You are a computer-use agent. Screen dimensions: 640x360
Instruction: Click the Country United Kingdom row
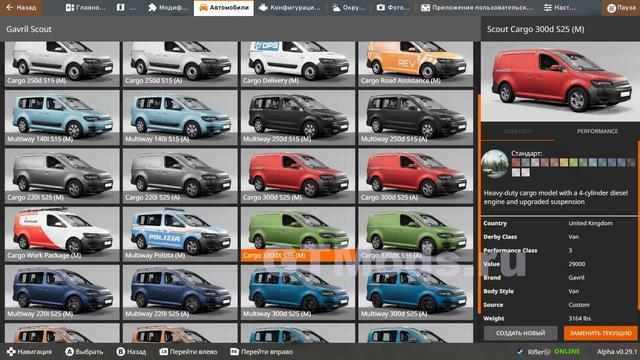(x=560, y=223)
